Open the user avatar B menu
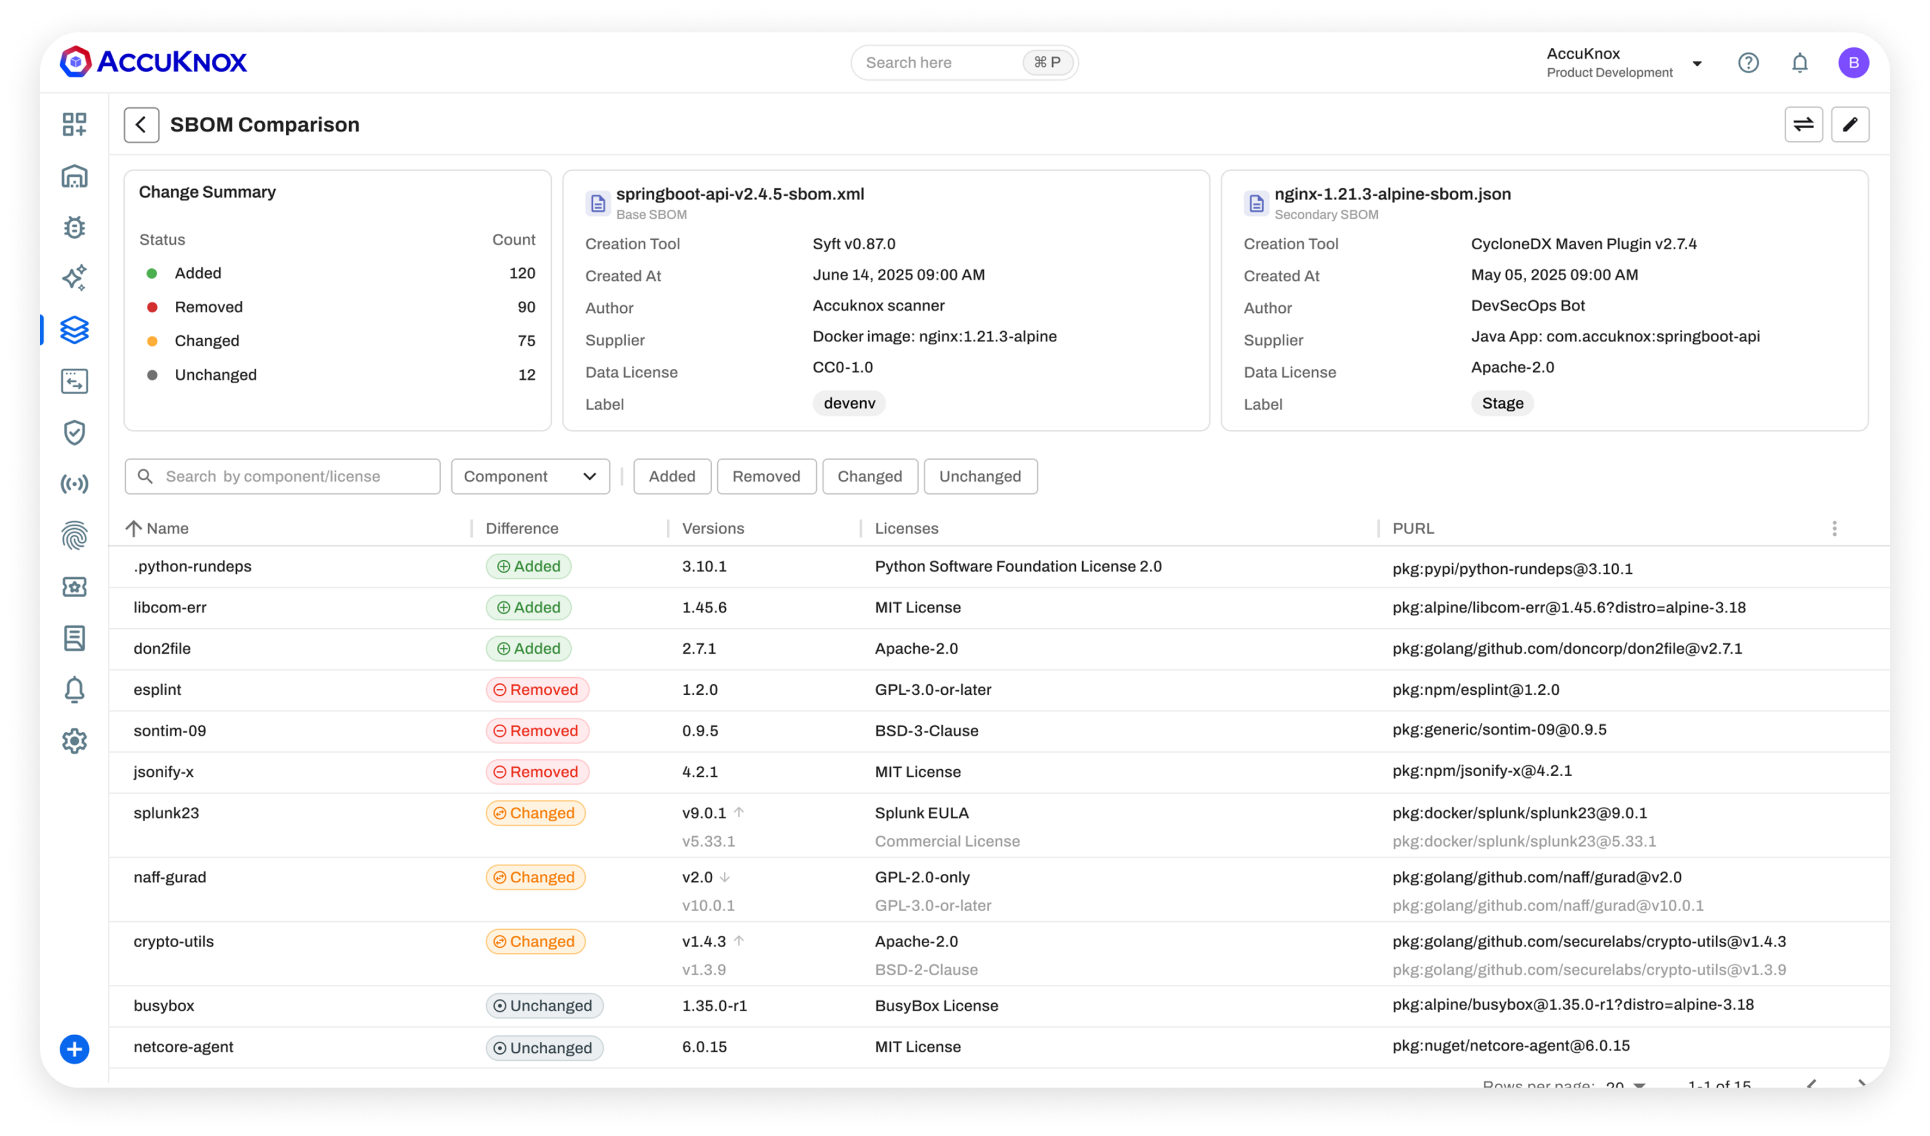The image size is (1930, 1136). point(1854,63)
